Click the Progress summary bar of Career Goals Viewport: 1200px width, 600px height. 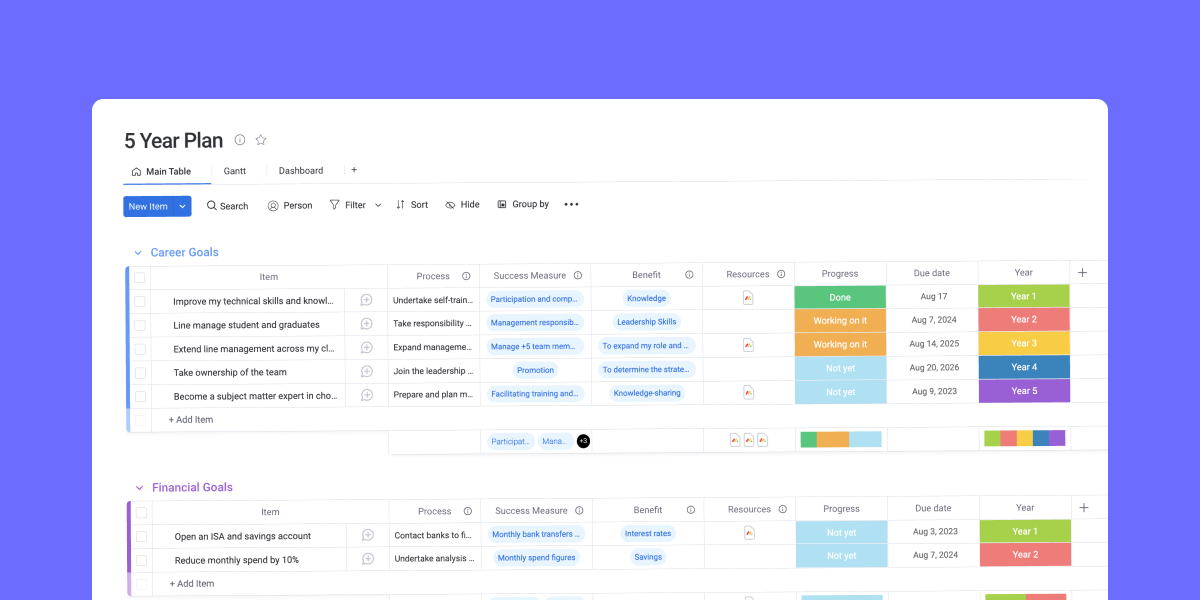[840, 438]
